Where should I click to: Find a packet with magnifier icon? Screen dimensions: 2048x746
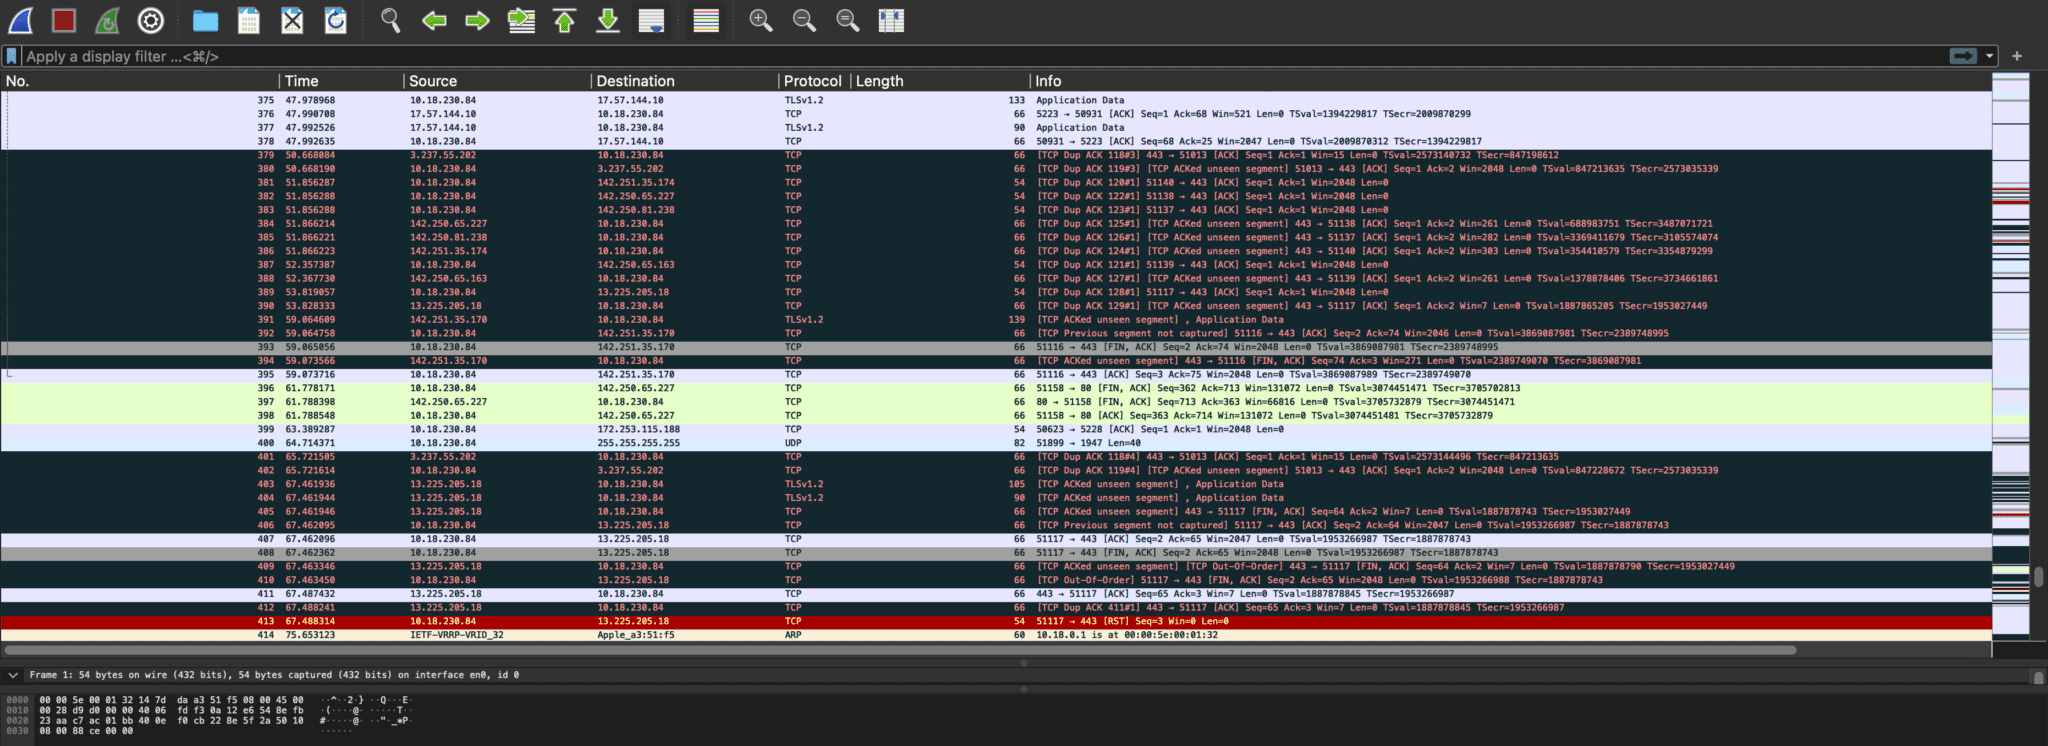pos(390,20)
